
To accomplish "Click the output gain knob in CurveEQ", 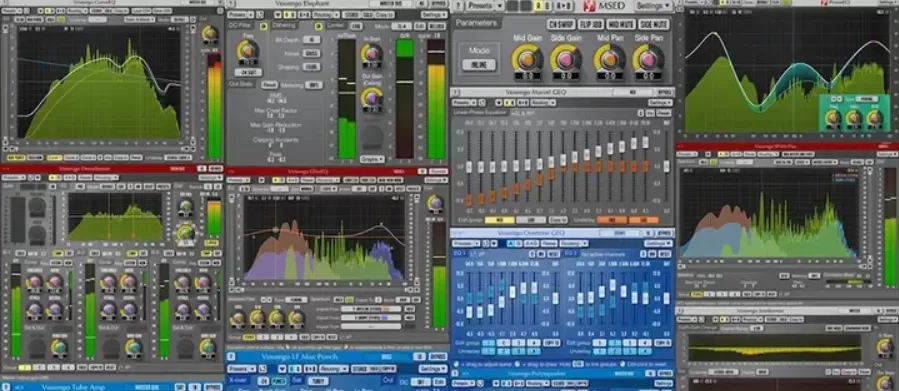I will tap(210, 33).
